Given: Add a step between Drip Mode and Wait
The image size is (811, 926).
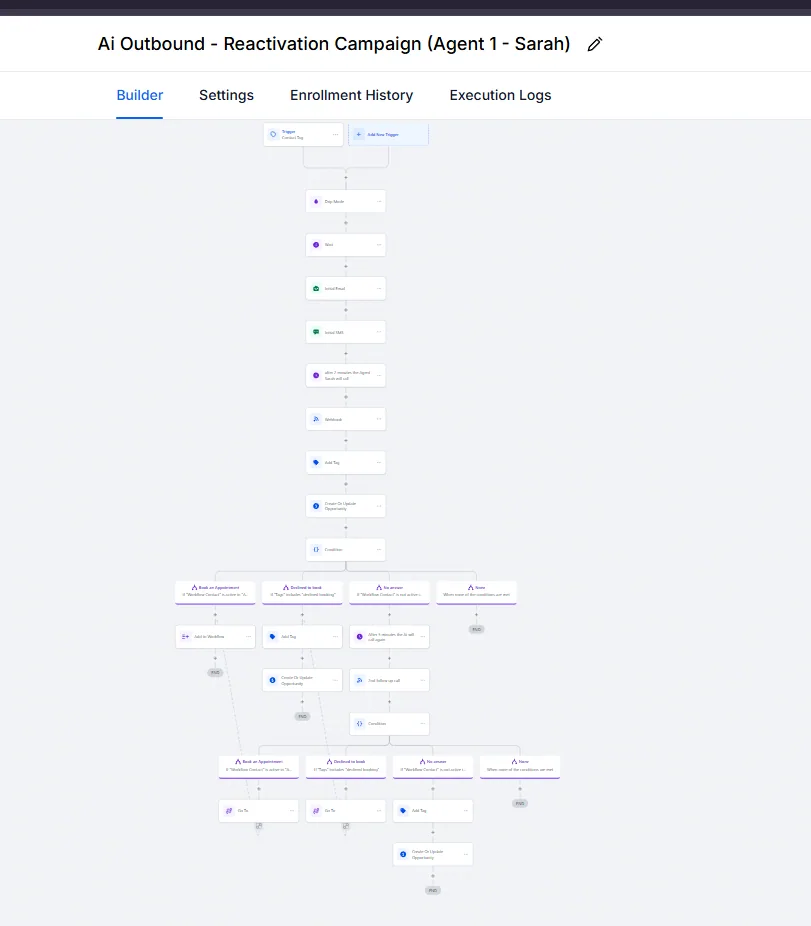Looking at the screenshot, I should (x=346, y=223).
